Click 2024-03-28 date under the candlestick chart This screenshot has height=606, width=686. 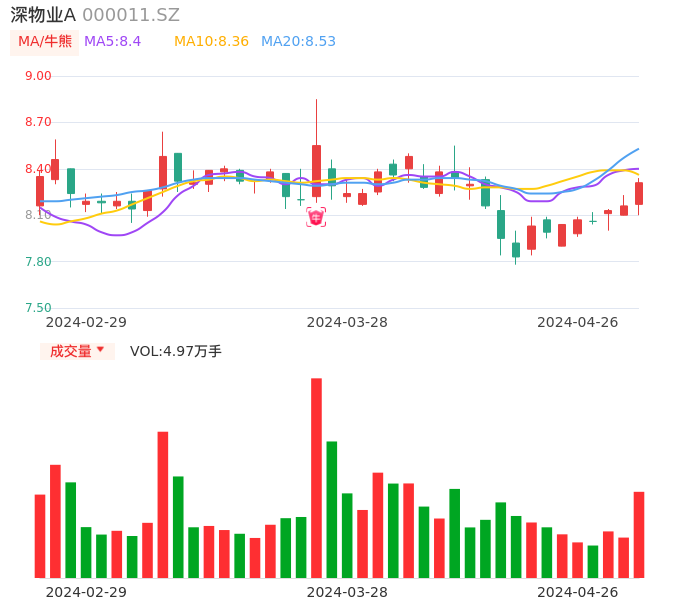347,322
